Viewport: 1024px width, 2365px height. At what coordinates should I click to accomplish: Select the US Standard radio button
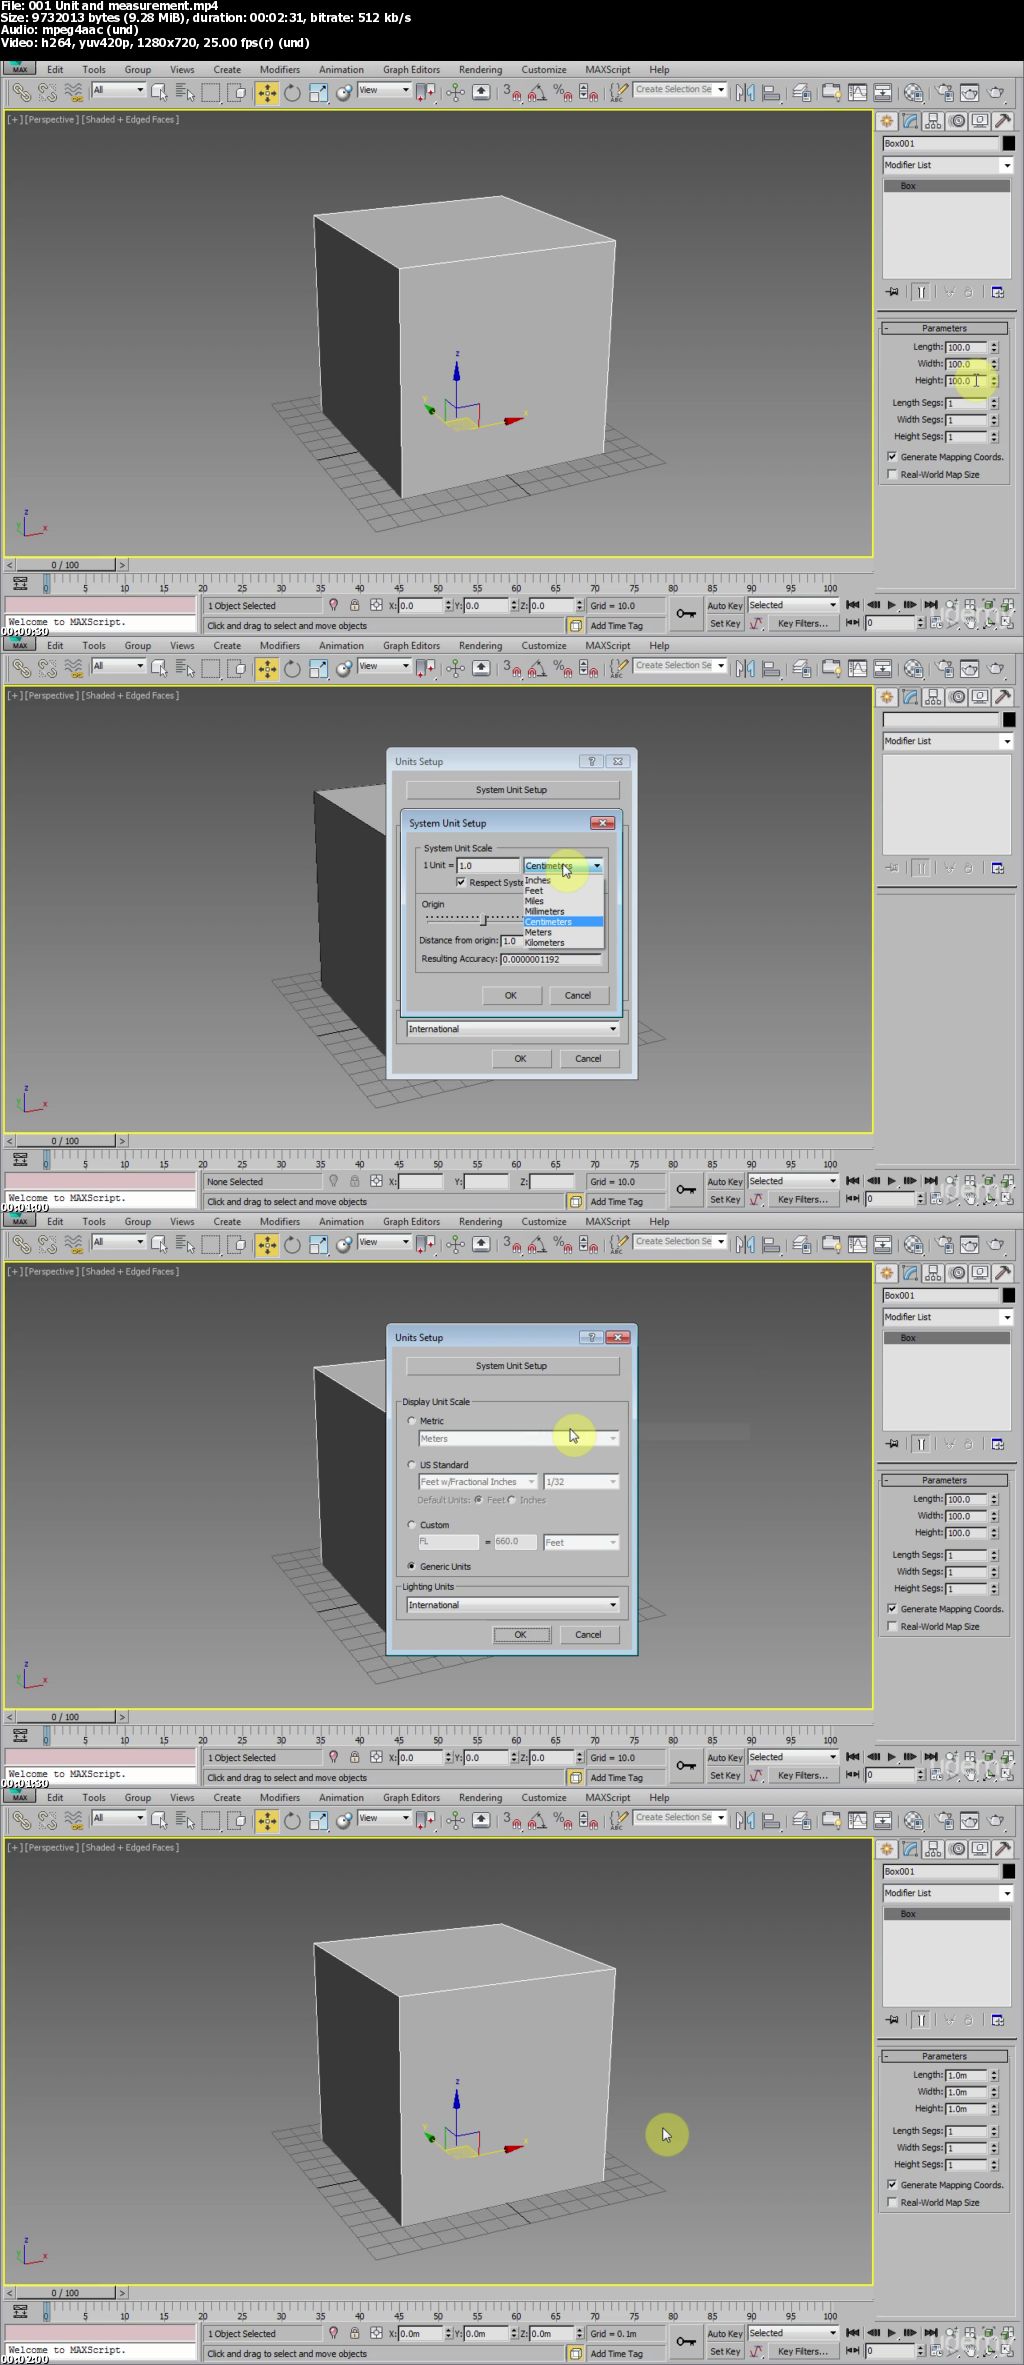point(412,1464)
